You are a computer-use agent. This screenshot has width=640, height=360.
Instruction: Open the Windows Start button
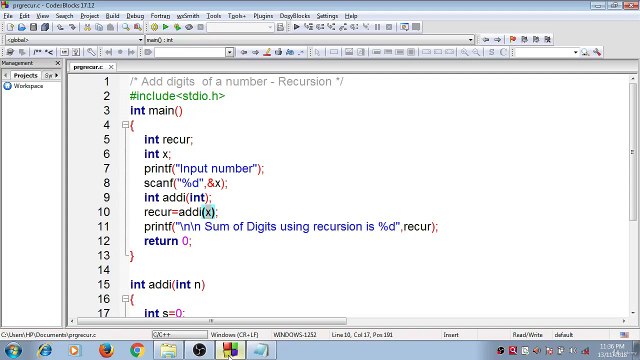click(13, 350)
